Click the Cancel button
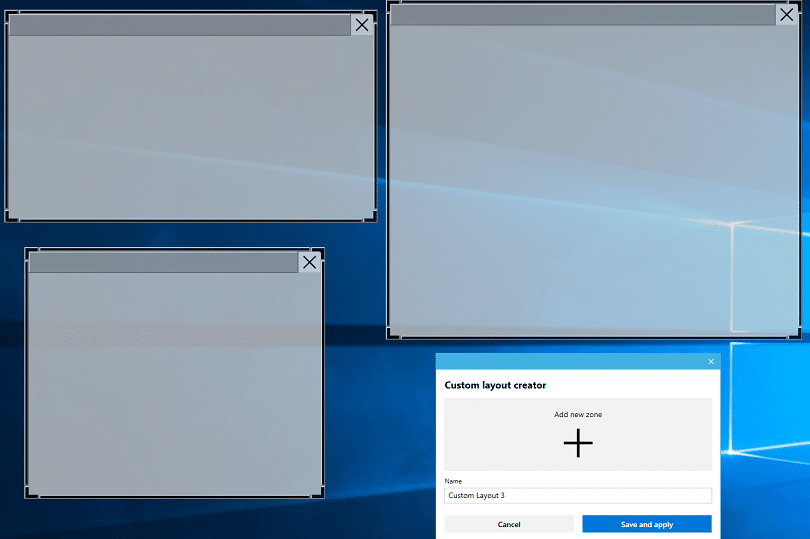This screenshot has width=810, height=539. tap(509, 524)
